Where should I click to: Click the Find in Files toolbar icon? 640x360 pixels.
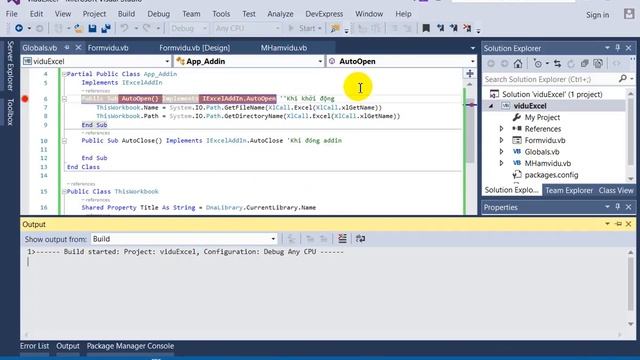click(x=335, y=28)
